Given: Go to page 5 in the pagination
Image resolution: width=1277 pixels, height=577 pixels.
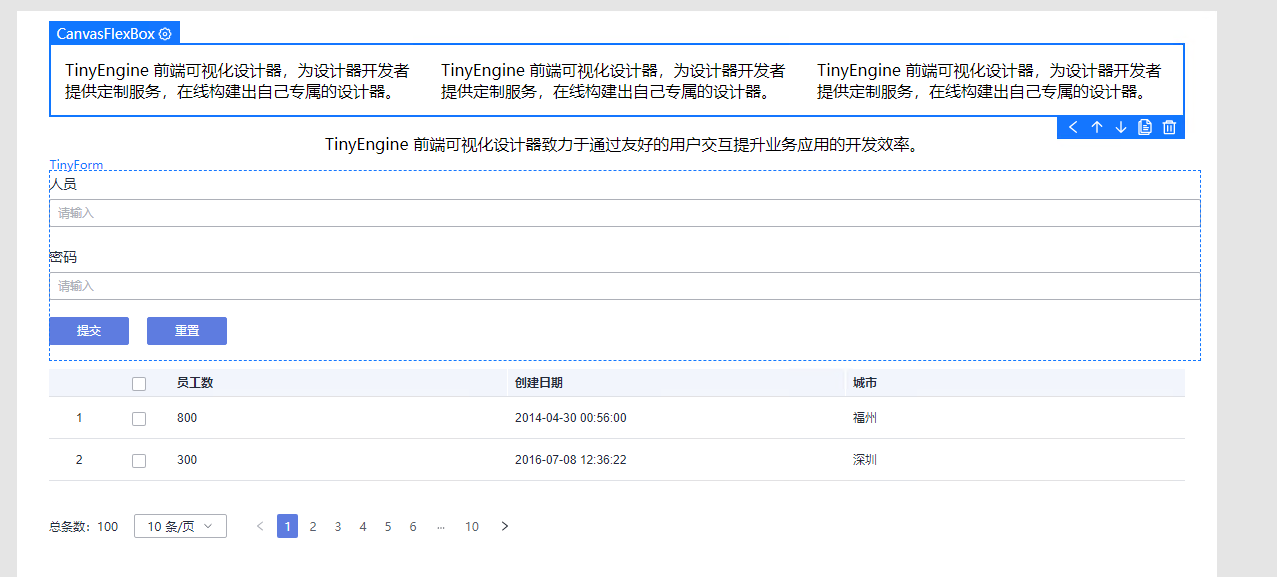Looking at the screenshot, I should pos(388,526).
